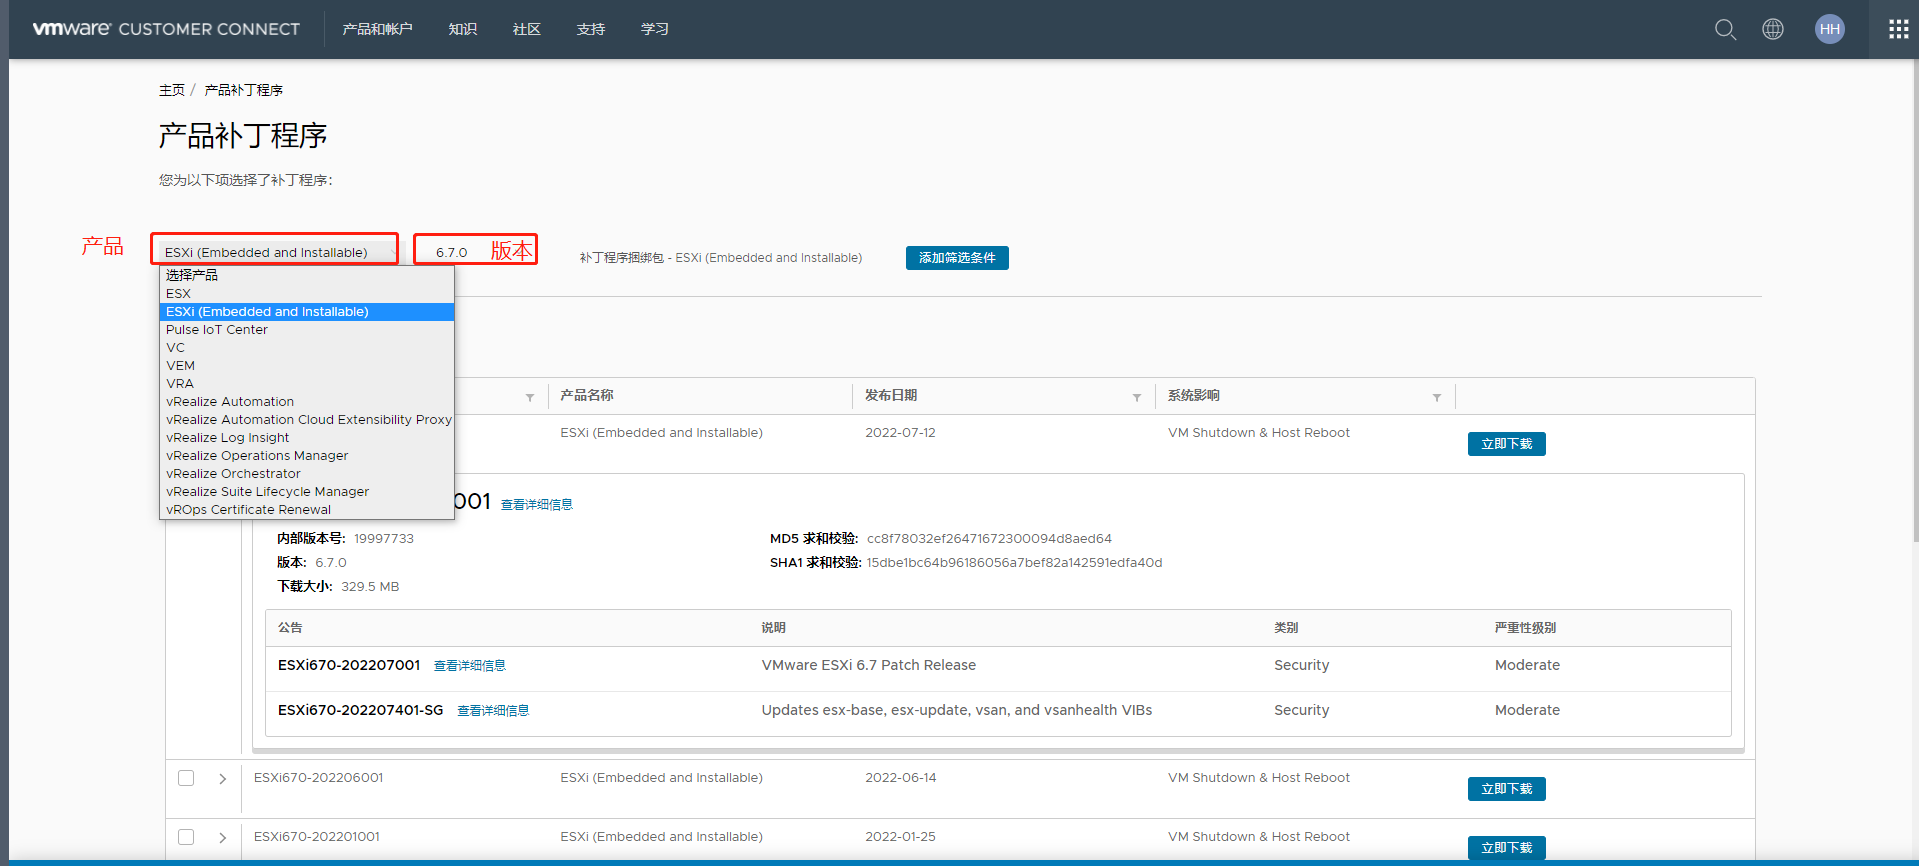Click the filter icon left of 产品名称 column
Viewport: 1919px width, 866px height.
click(x=530, y=398)
